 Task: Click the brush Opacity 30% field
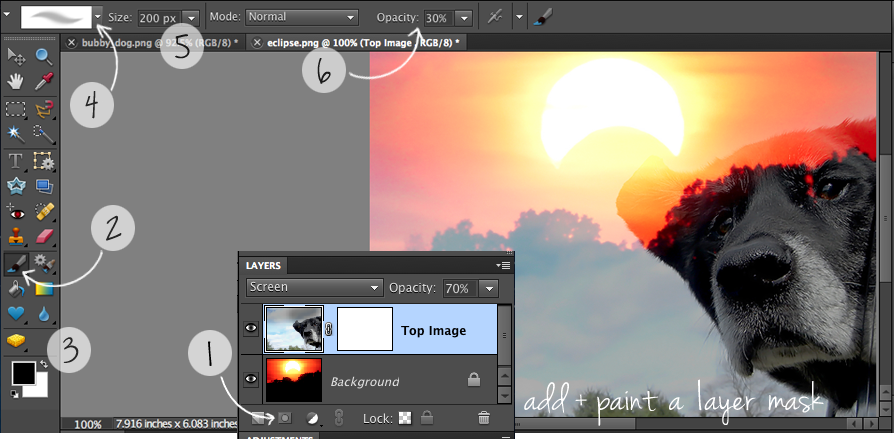pos(438,18)
